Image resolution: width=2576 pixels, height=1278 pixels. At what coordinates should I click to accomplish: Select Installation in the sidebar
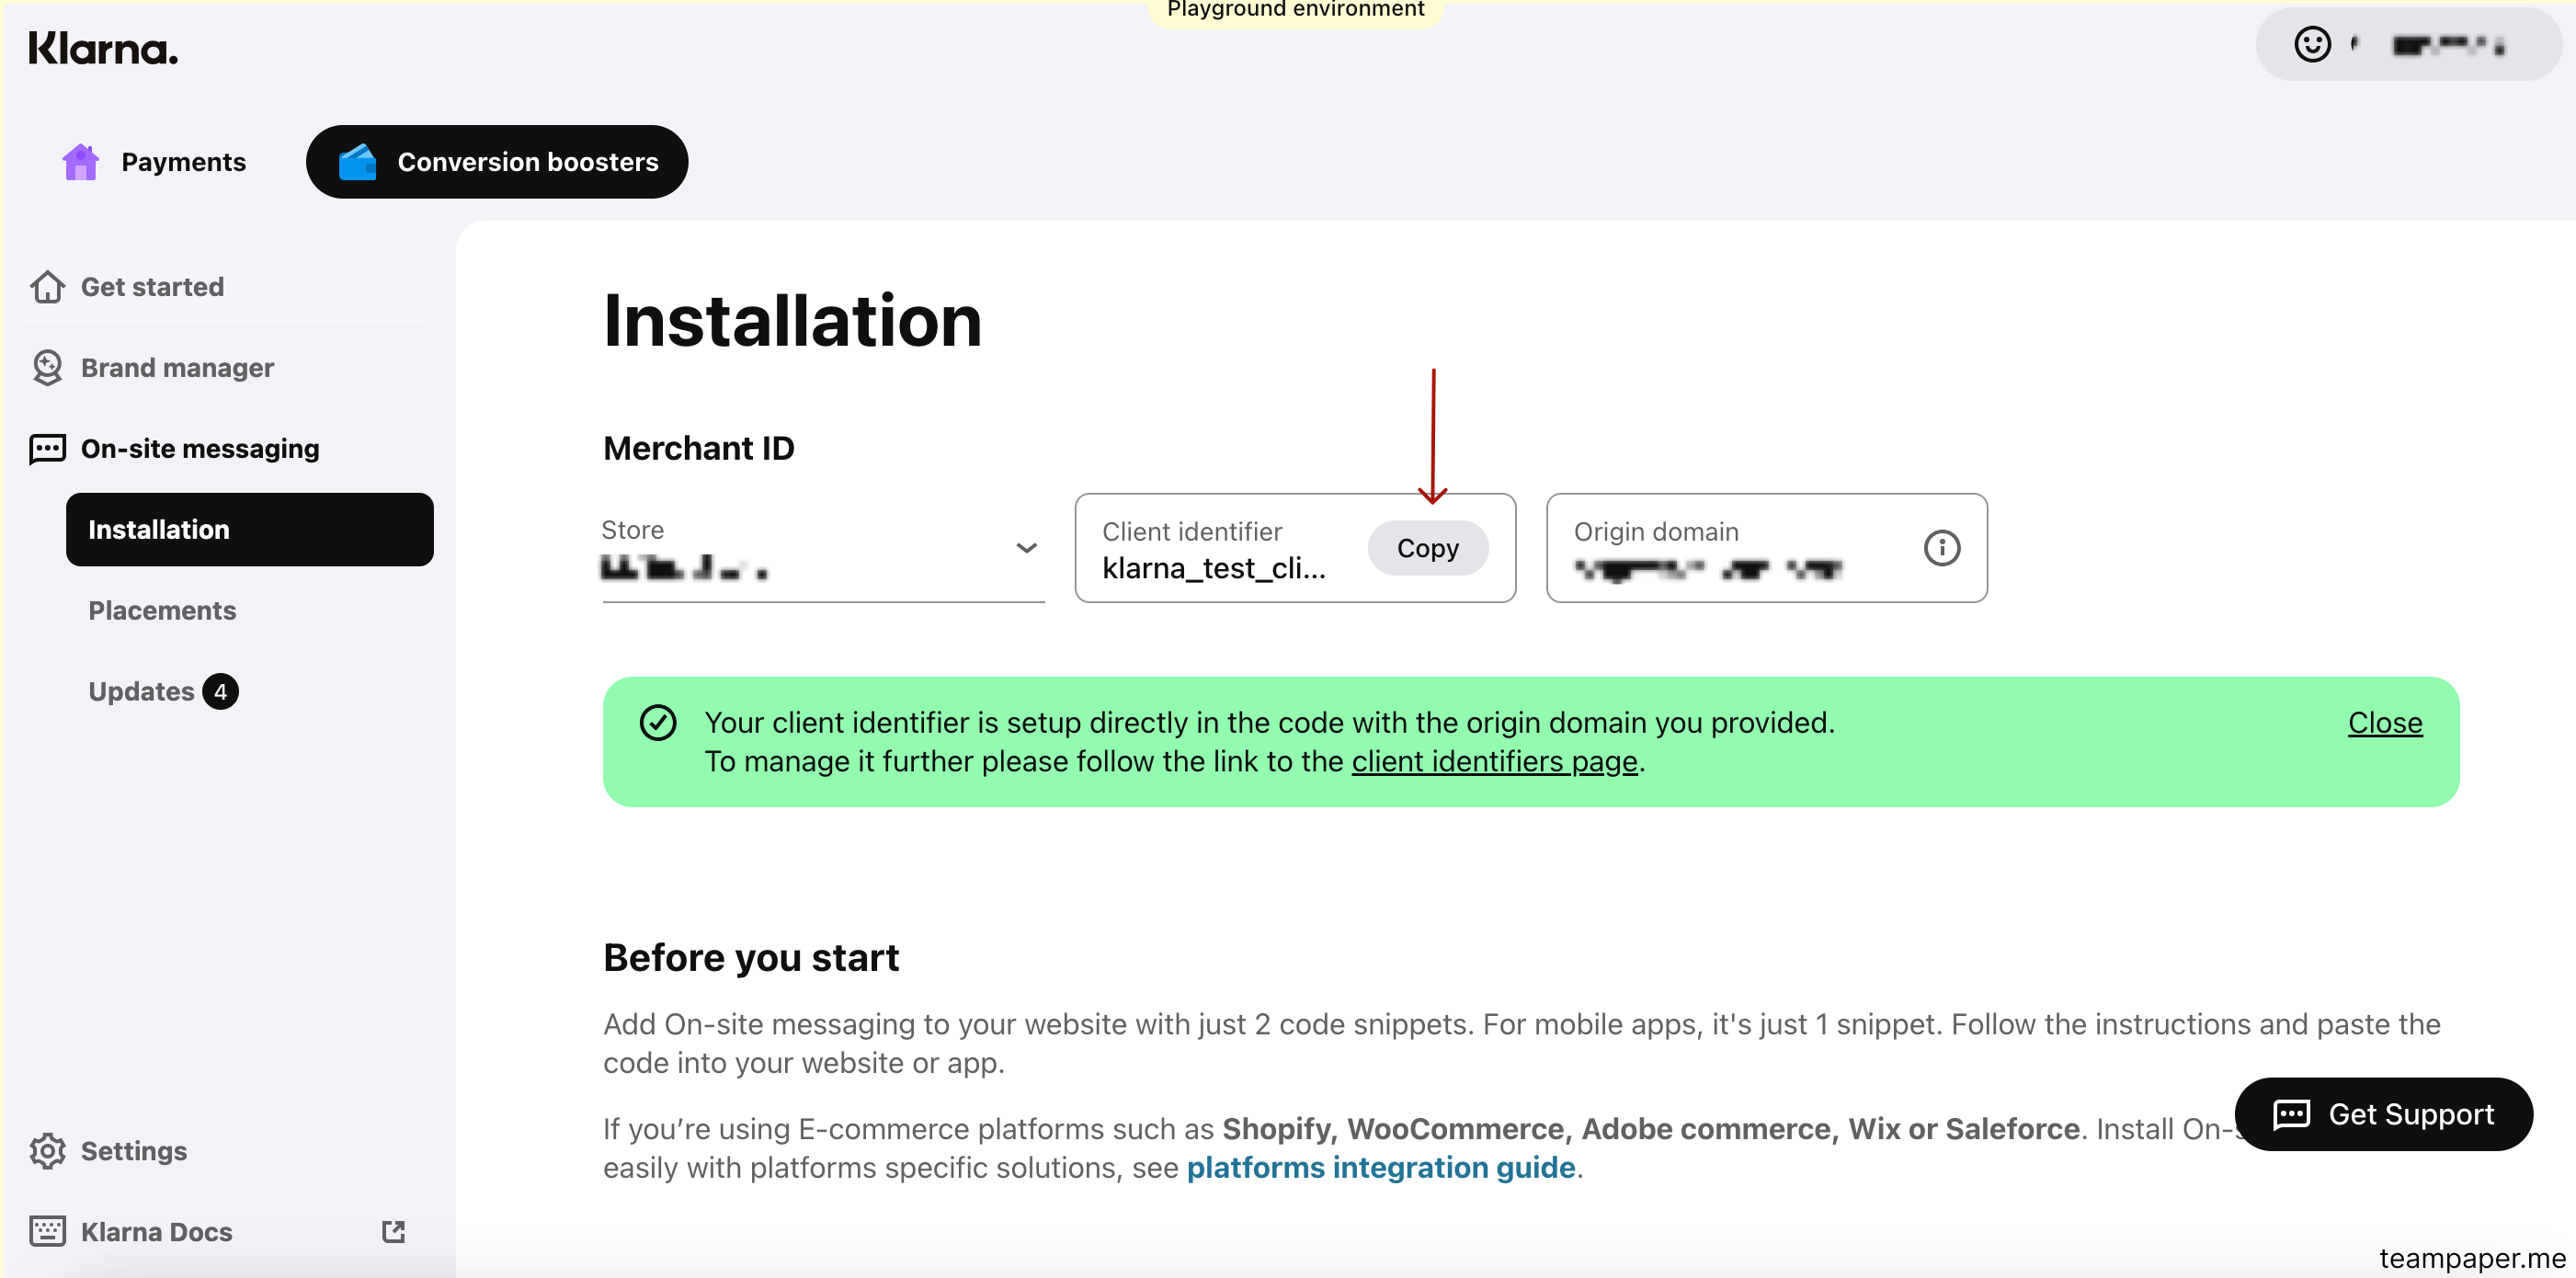[250, 530]
